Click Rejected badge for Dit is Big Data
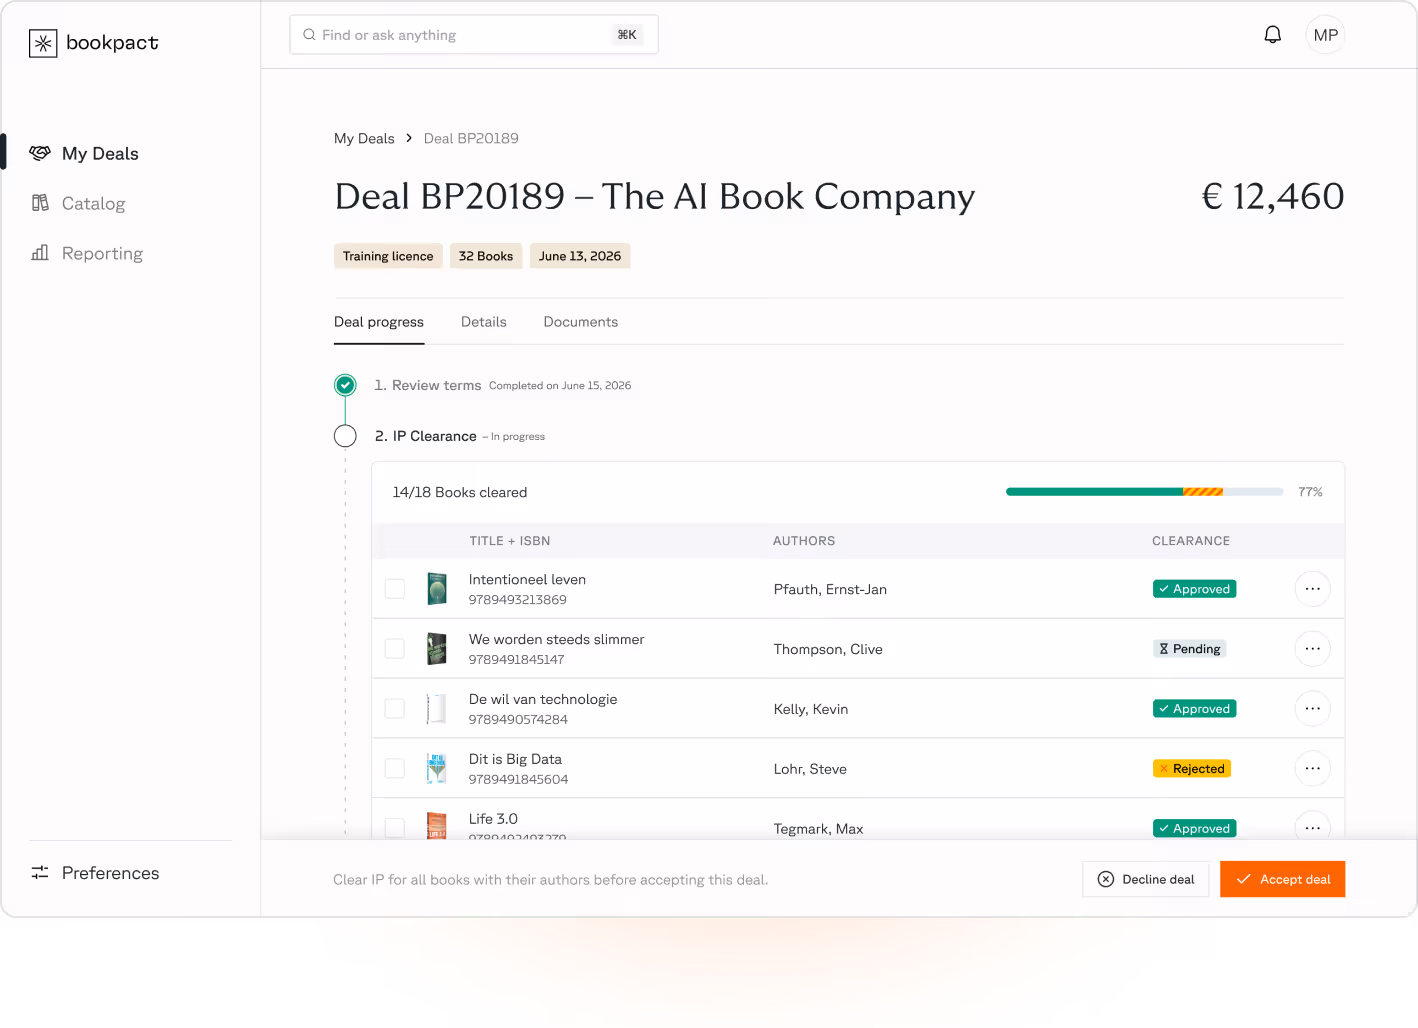Screen dimensions: 1418x1028 tap(1191, 769)
